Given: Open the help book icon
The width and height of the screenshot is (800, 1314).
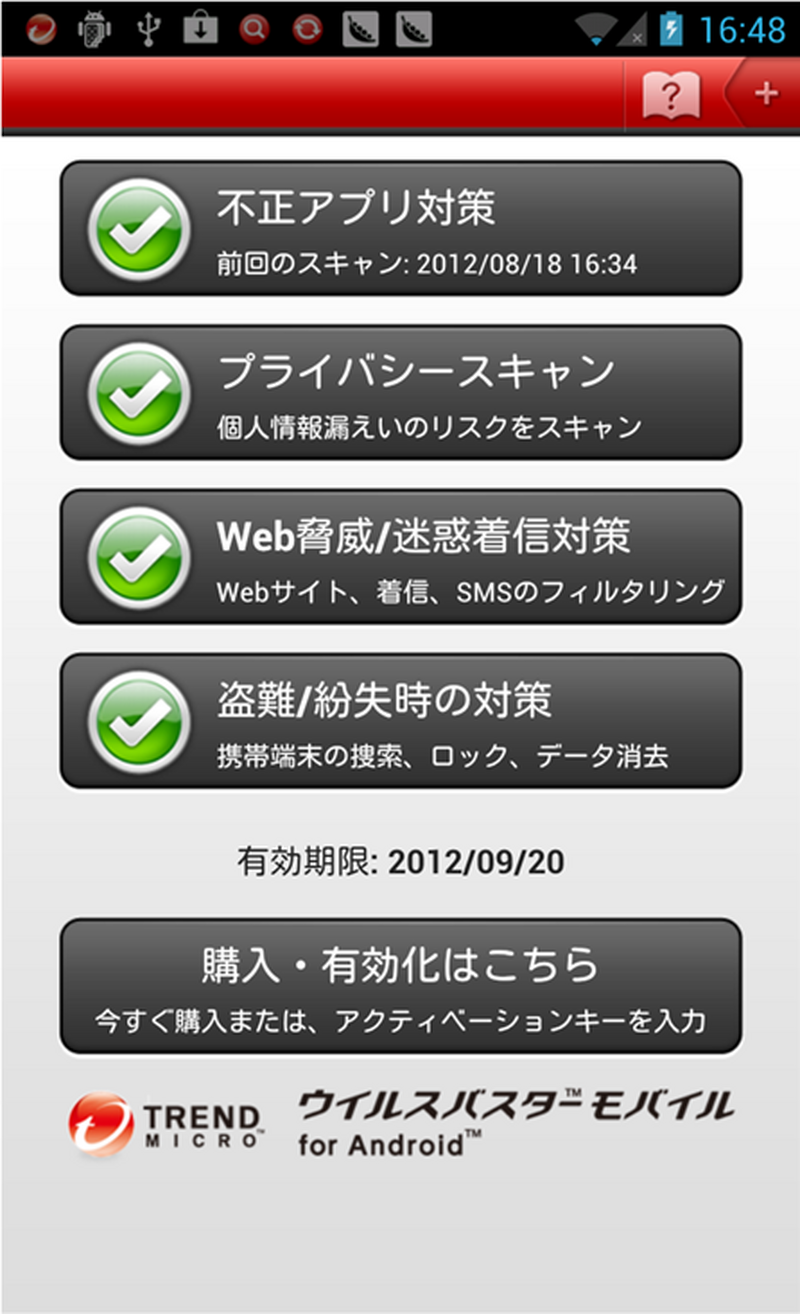Looking at the screenshot, I should tap(669, 95).
